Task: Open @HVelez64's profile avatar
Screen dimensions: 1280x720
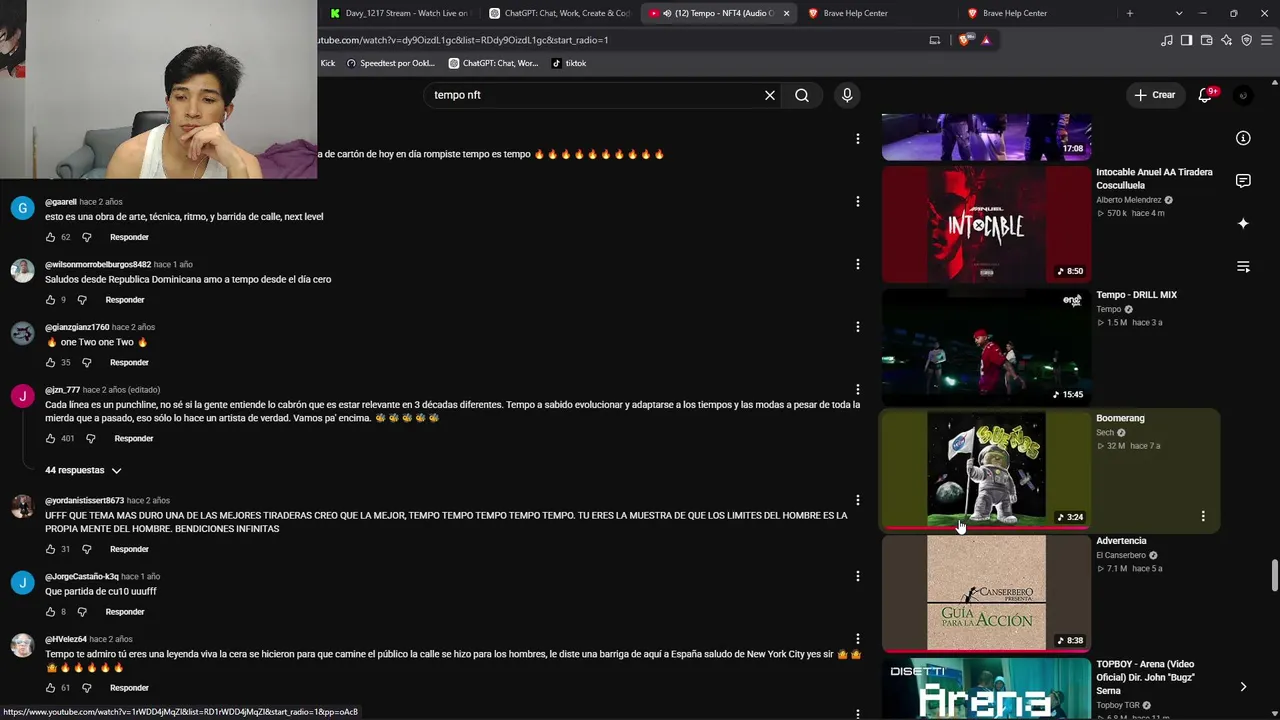Action: coord(22,645)
